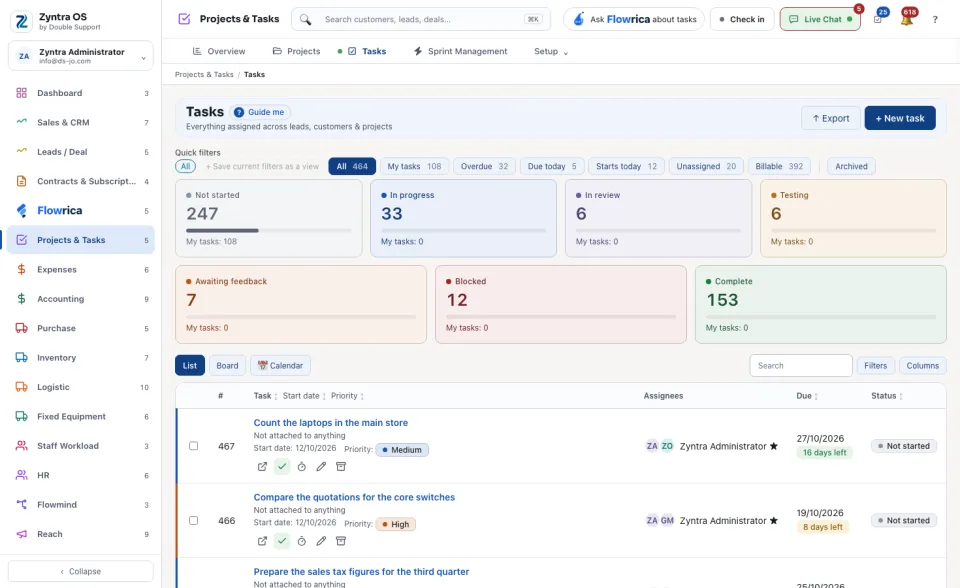Screen dimensions: 960x588
Task: Expand the Zyntra Administrator account dropdown
Action: click(x=80, y=56)
